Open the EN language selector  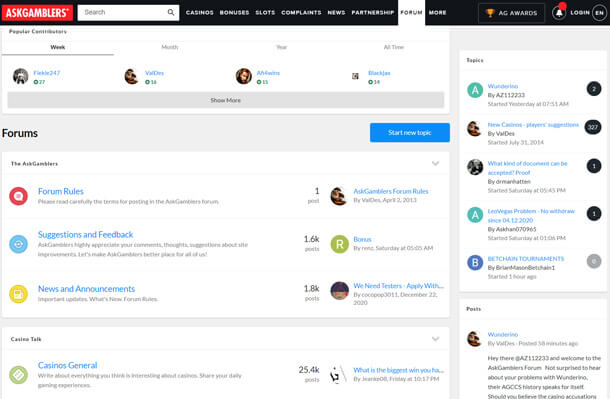[x=599, y=13]
